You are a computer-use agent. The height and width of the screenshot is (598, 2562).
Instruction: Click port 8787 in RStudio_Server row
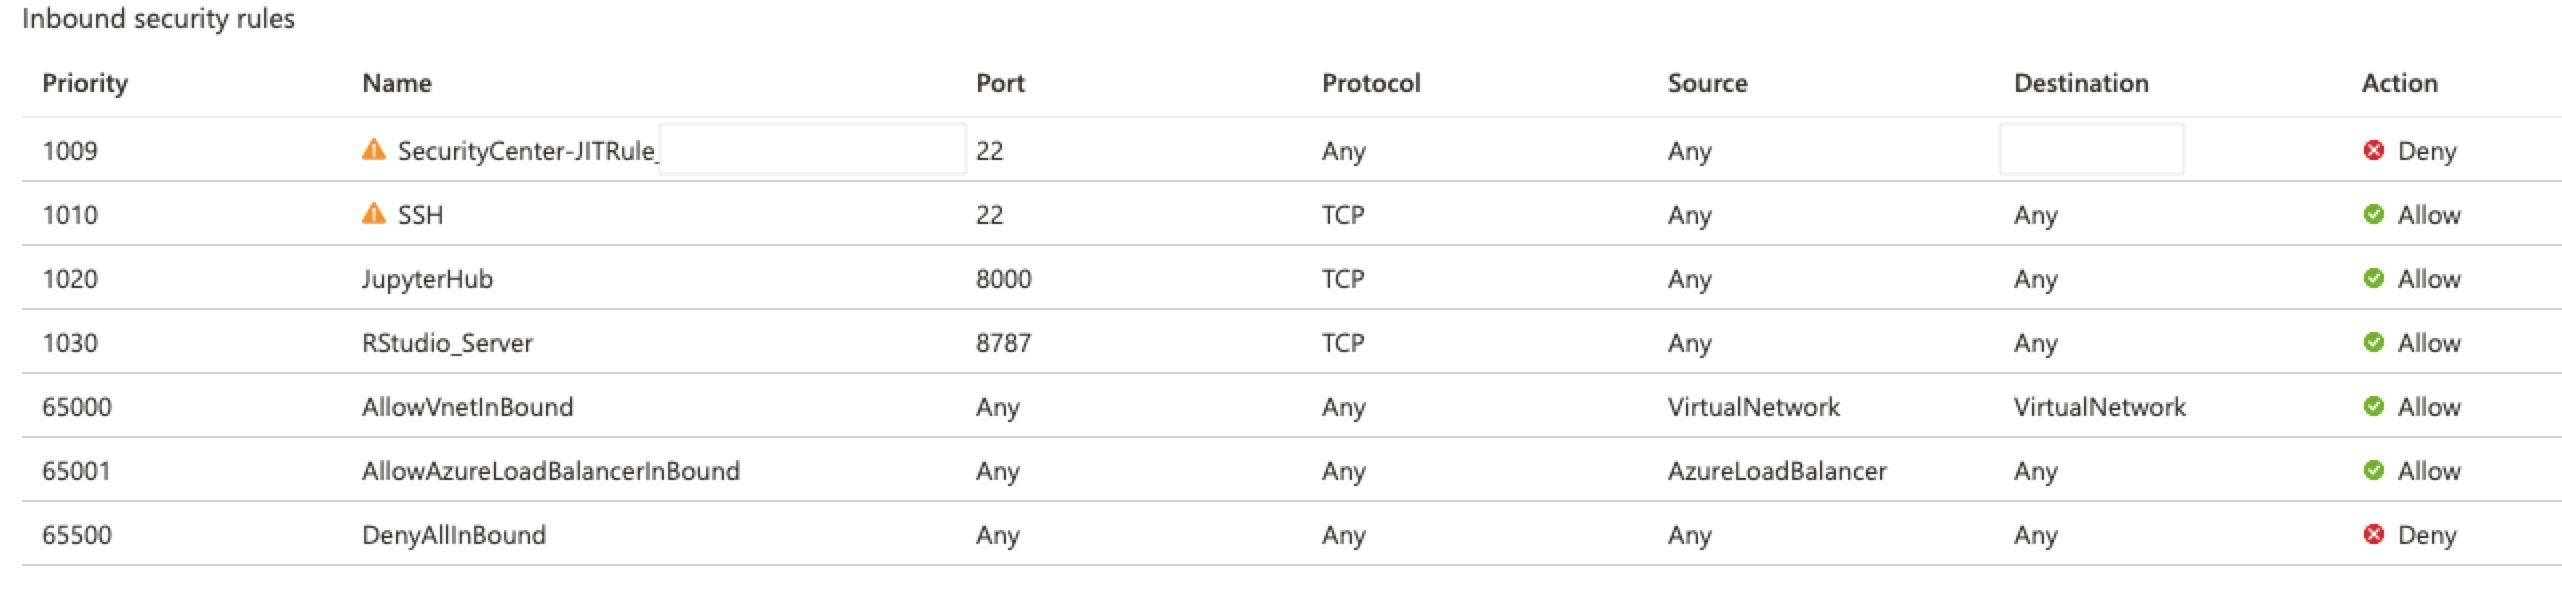(1003, 343)
